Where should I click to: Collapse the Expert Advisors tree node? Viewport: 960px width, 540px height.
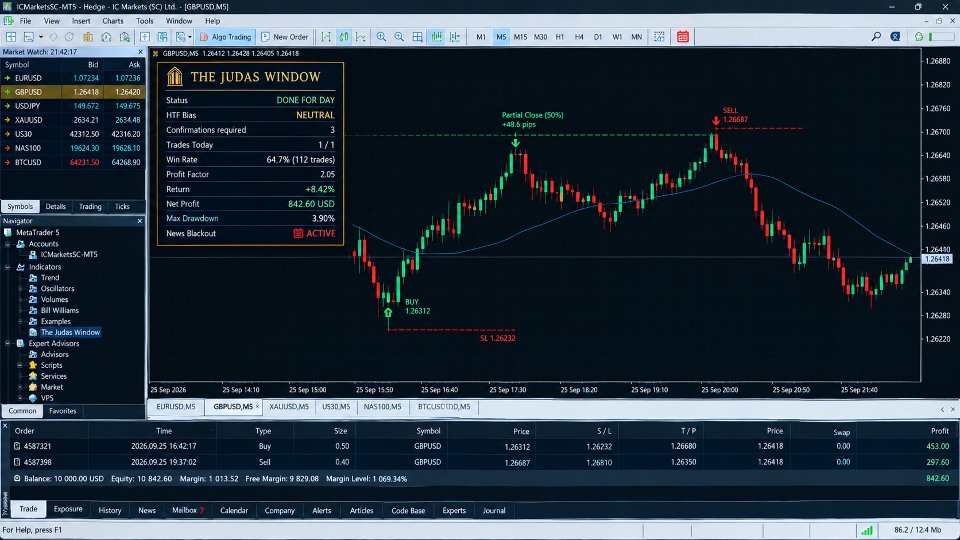[x=8, y=343]
